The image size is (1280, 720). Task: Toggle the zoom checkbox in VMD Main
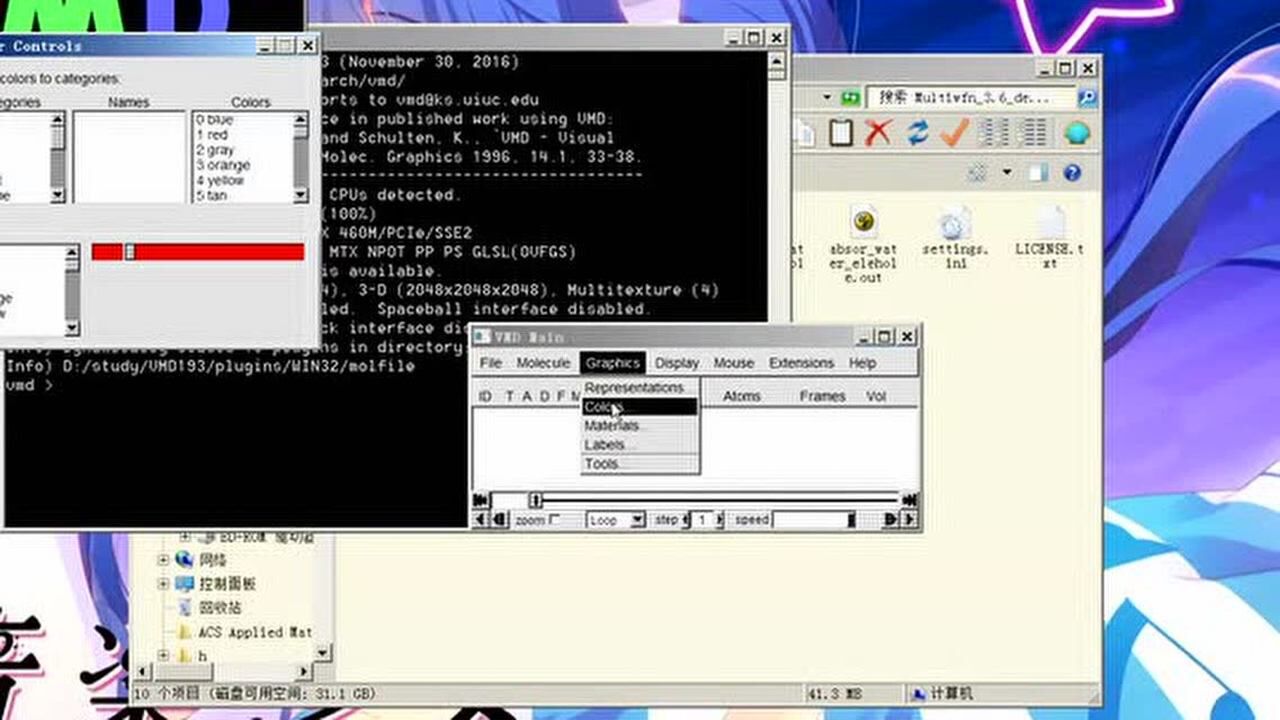[x=555, y=520]
